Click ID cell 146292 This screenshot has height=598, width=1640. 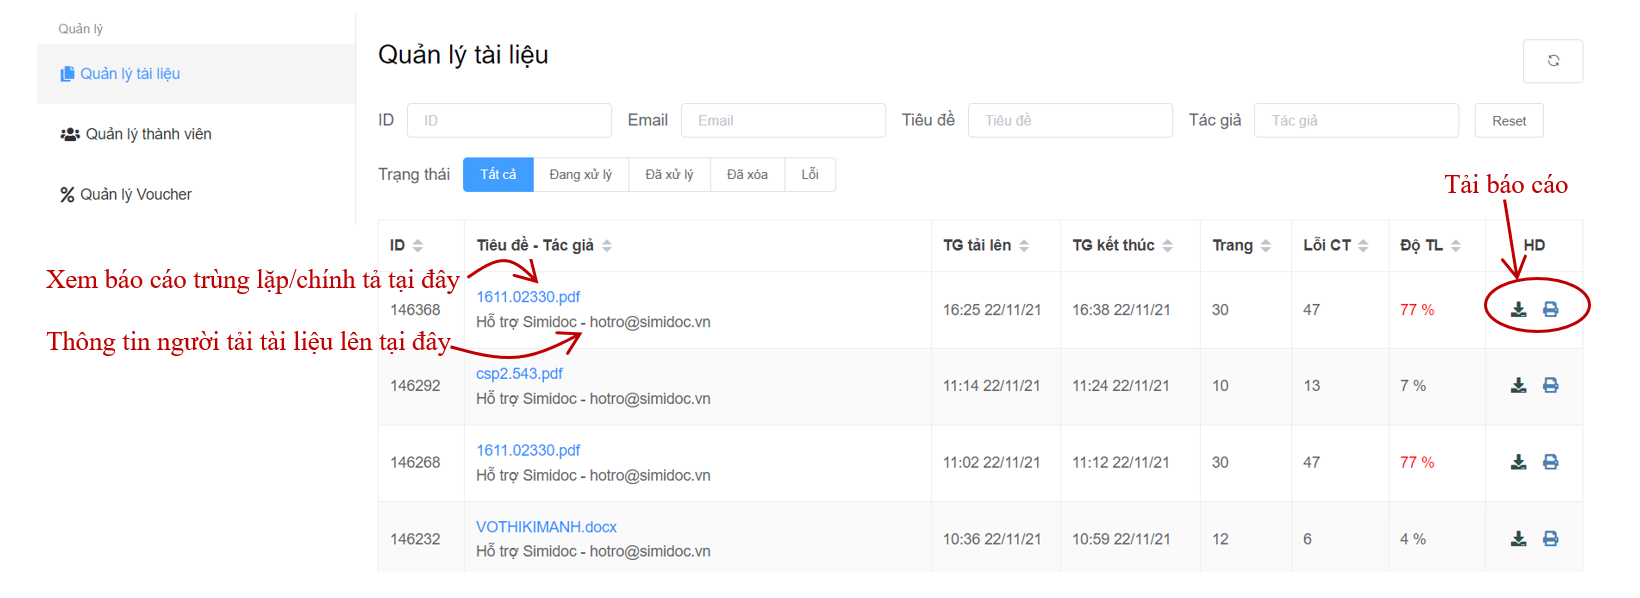click(x=415, y=386)
